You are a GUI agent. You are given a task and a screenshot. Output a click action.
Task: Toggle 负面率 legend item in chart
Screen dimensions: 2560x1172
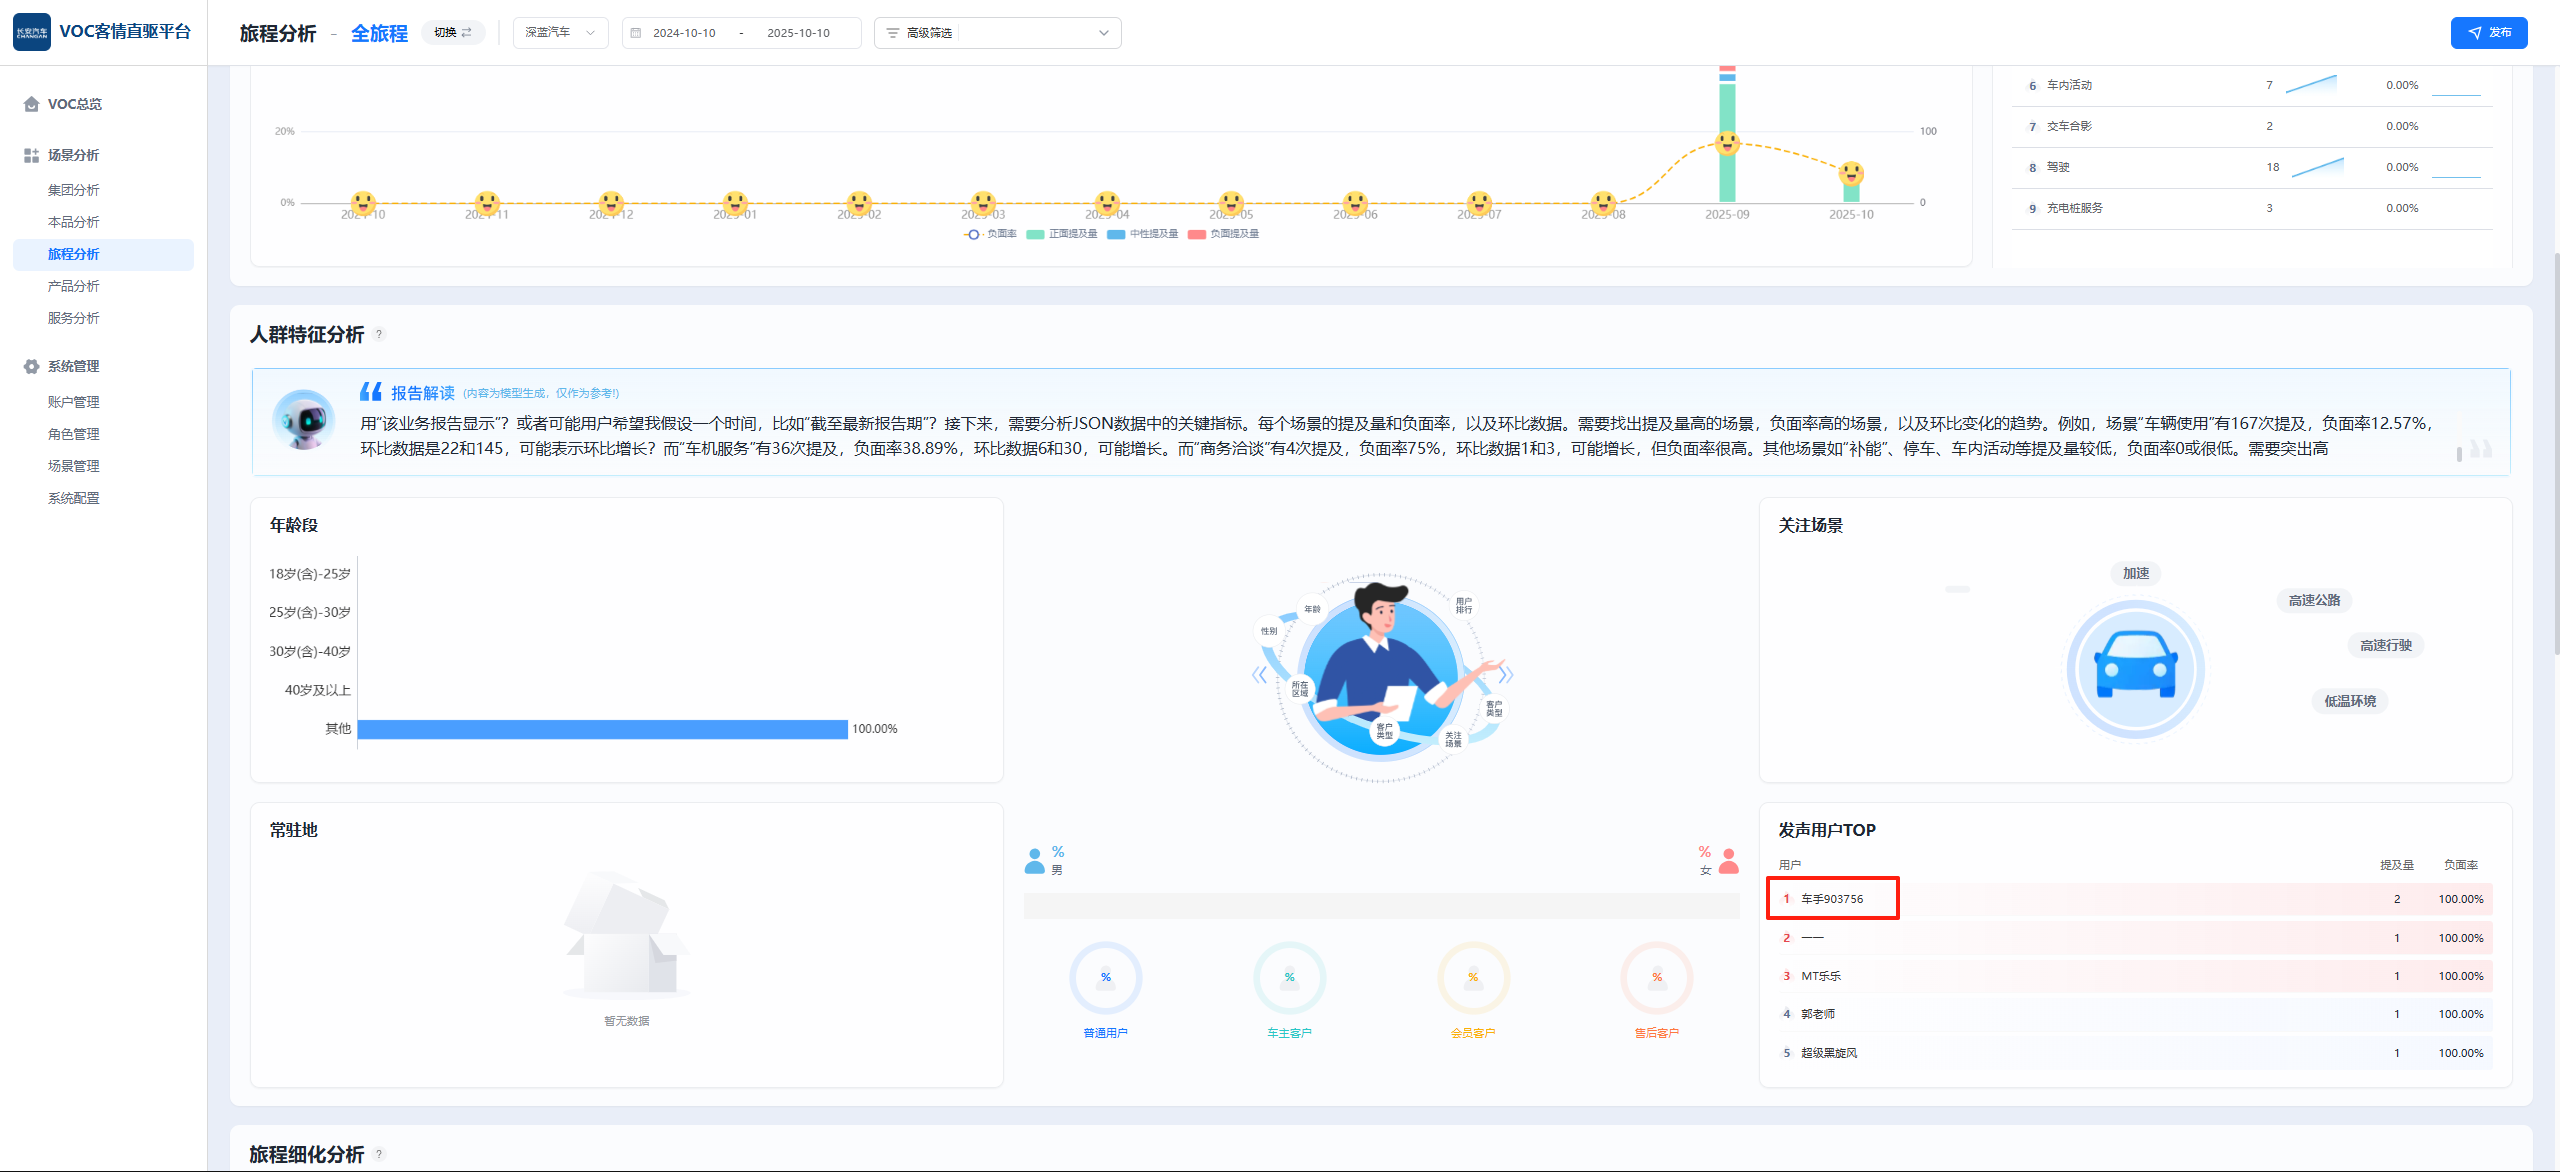pos(991,234)
